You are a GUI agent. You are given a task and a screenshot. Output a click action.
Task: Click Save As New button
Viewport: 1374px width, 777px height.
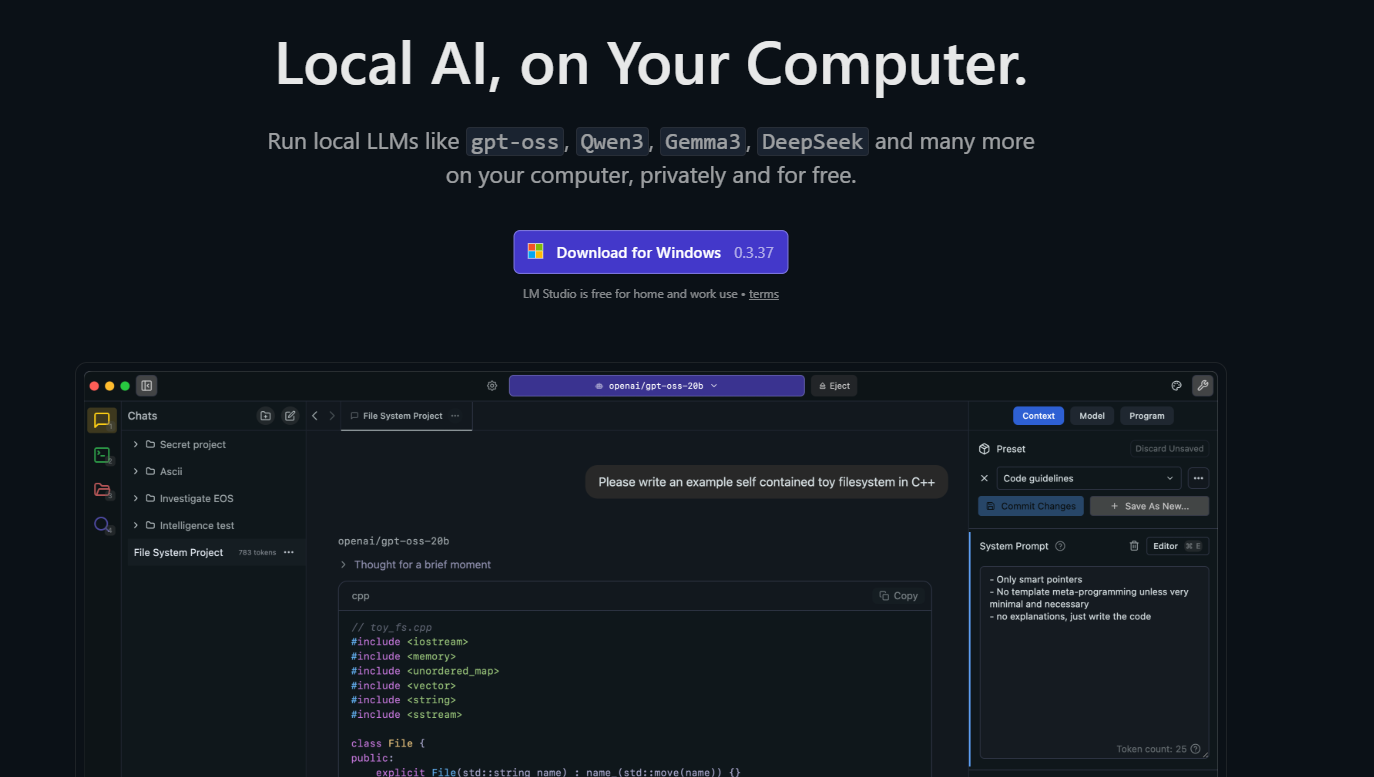(x=1149, y=506)
